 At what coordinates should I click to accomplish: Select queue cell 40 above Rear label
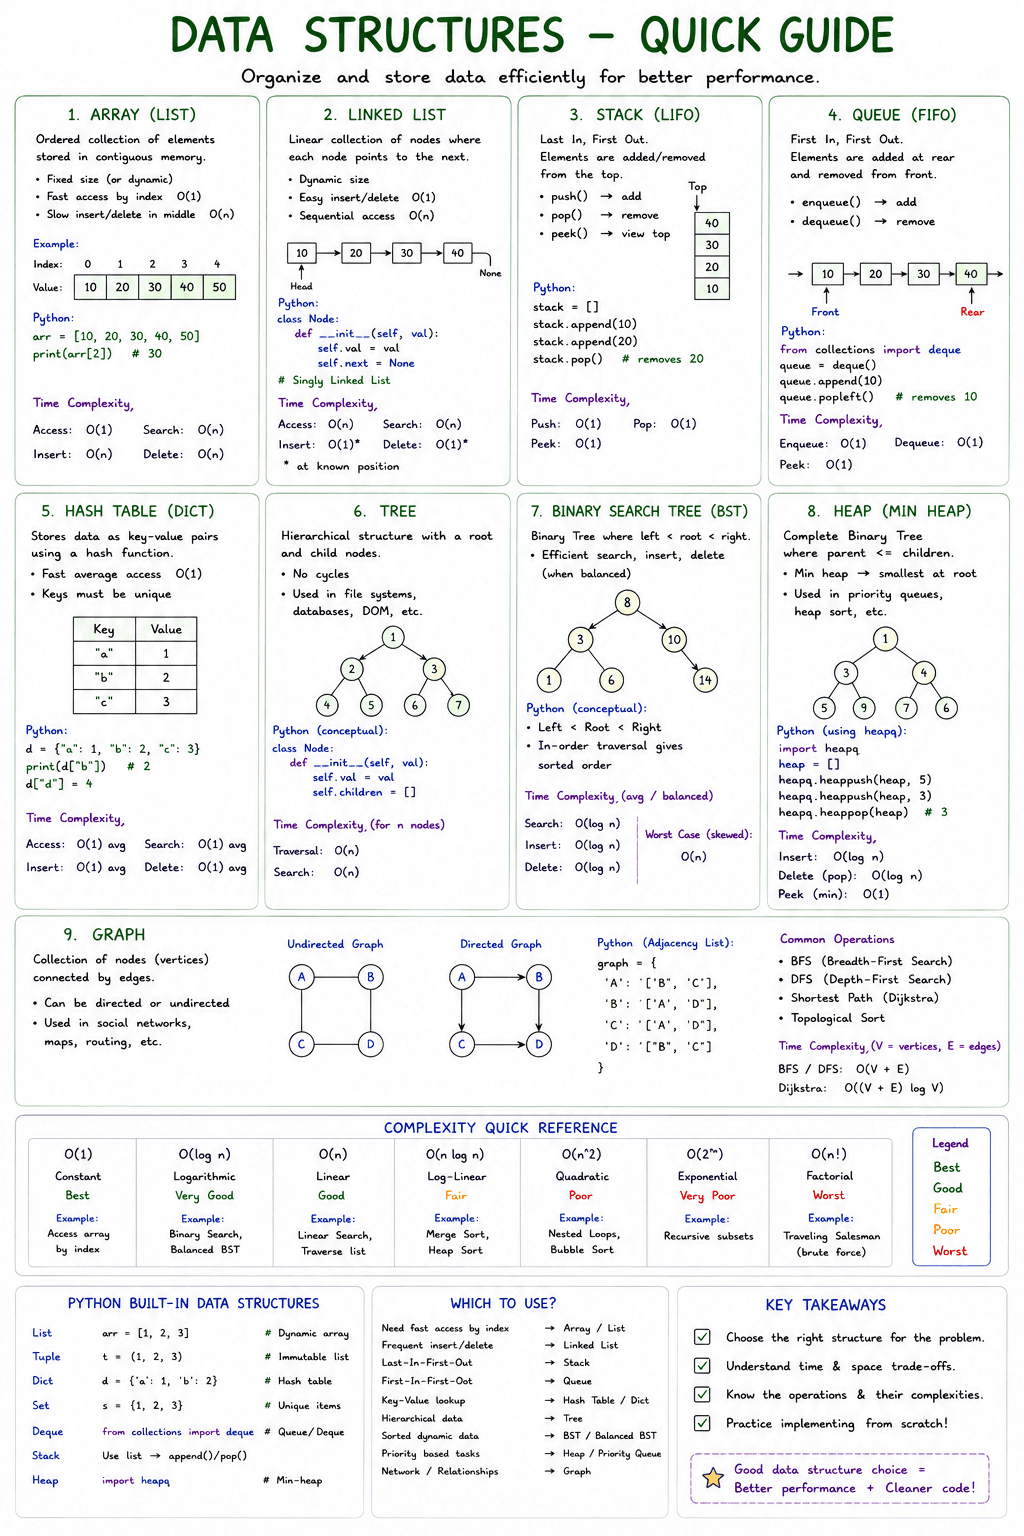coord(971,274)
